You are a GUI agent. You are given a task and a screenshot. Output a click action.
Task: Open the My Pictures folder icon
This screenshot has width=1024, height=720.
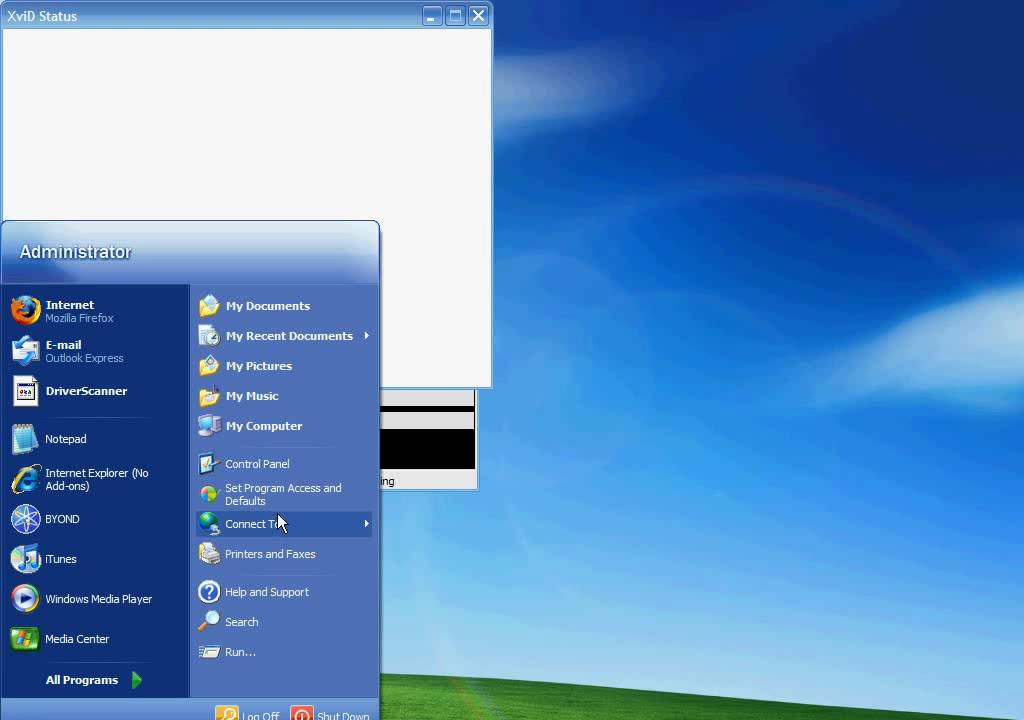coord(209,366)
